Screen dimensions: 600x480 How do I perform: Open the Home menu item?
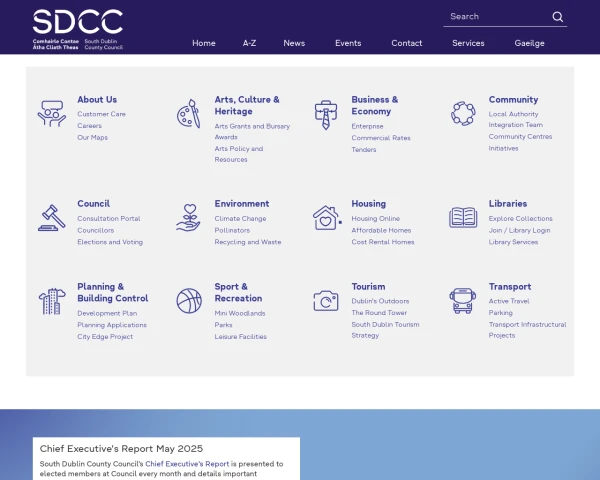click(x=204, y=43)
